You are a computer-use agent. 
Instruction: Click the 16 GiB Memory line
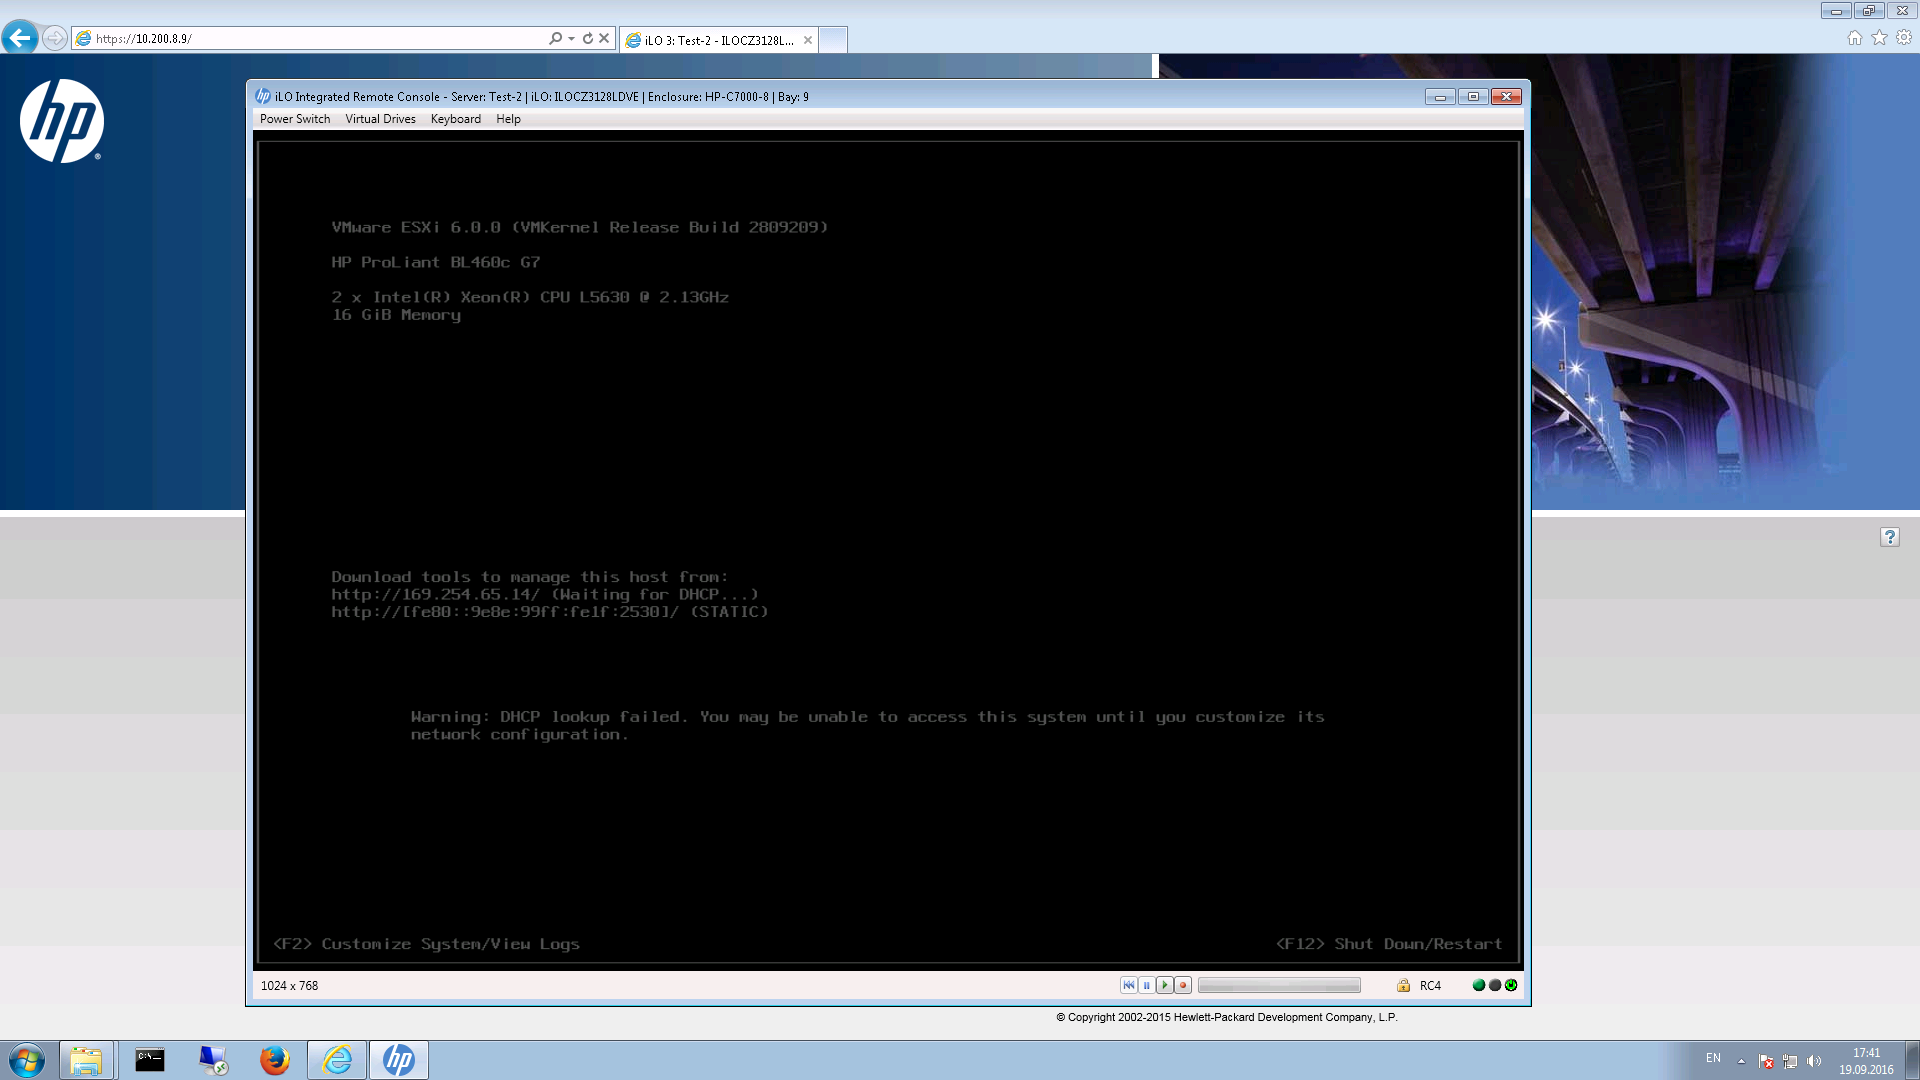pos(396,315)
